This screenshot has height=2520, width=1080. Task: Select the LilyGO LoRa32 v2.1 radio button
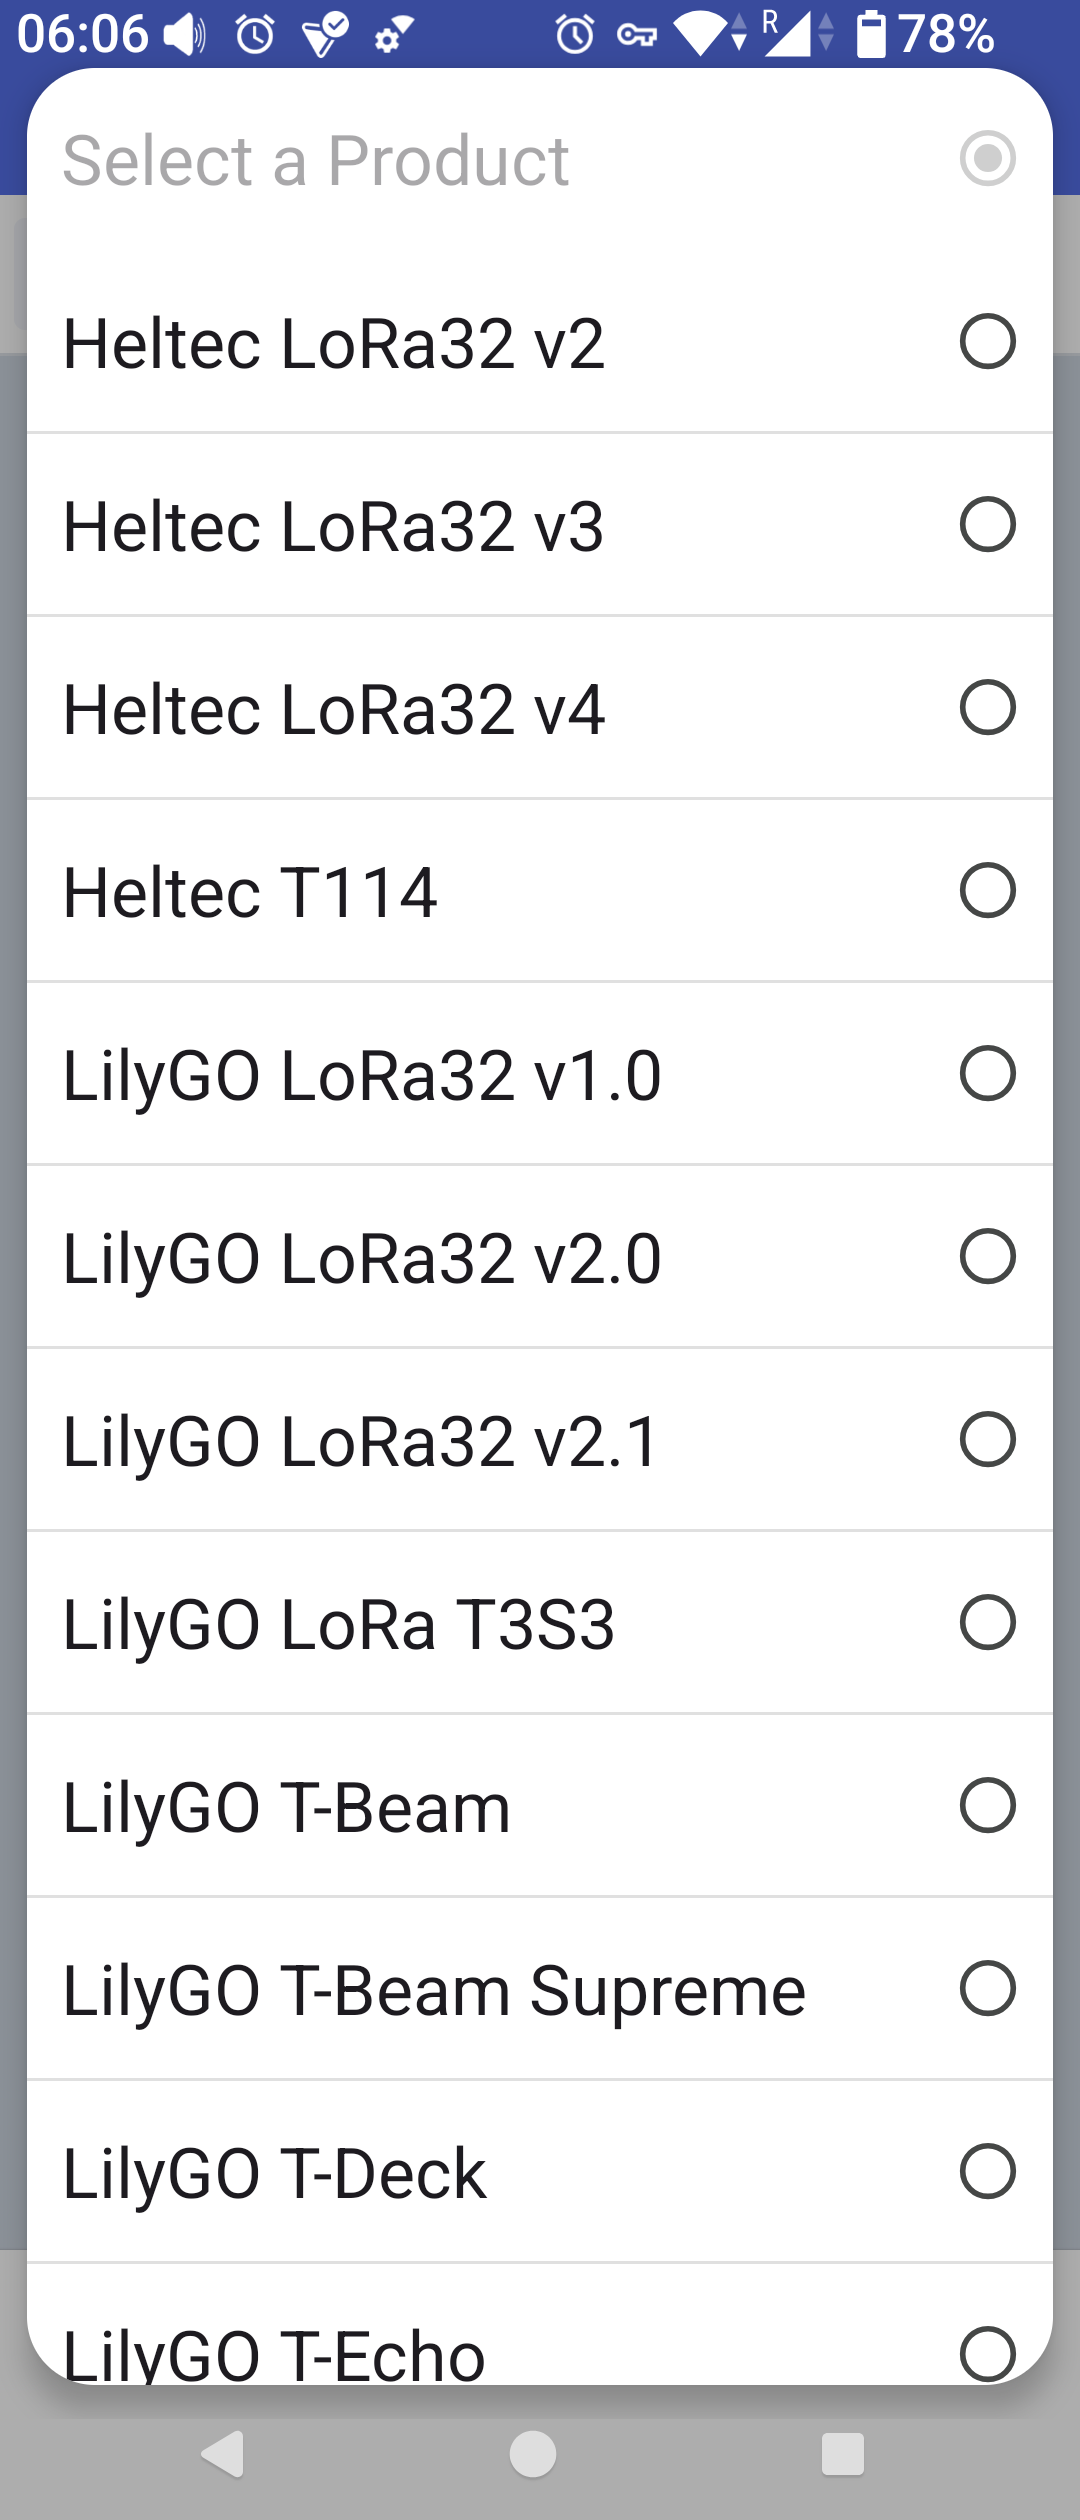click(x=987, y=1440)
